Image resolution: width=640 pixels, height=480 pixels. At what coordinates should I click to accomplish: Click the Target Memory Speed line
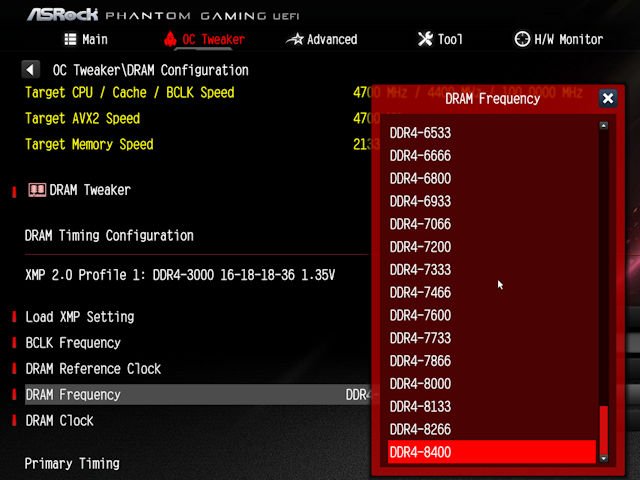(89, 144)
